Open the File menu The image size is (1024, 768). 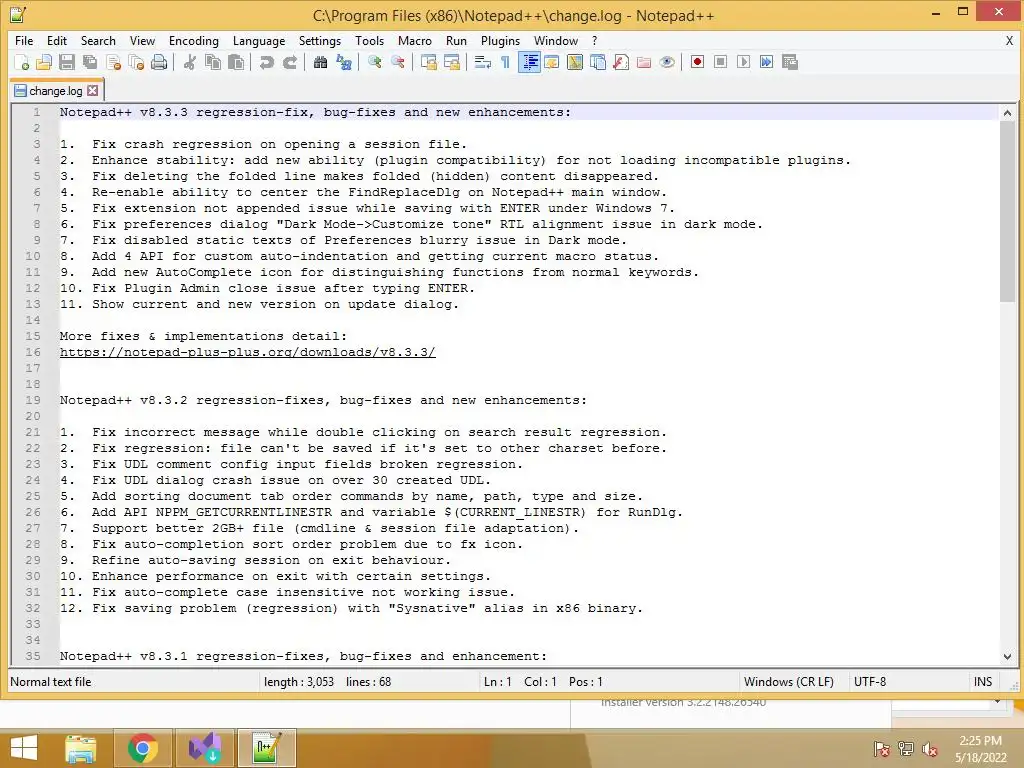[24, 40]
